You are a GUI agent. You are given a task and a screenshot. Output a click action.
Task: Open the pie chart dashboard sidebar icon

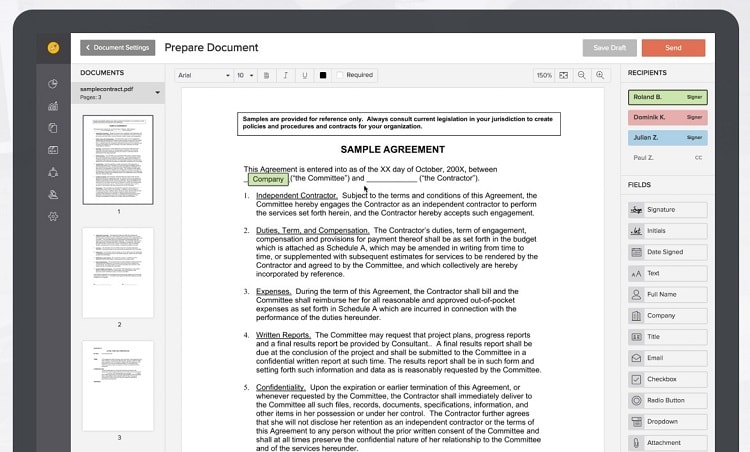pyautogui.click(x=53, y=84)
